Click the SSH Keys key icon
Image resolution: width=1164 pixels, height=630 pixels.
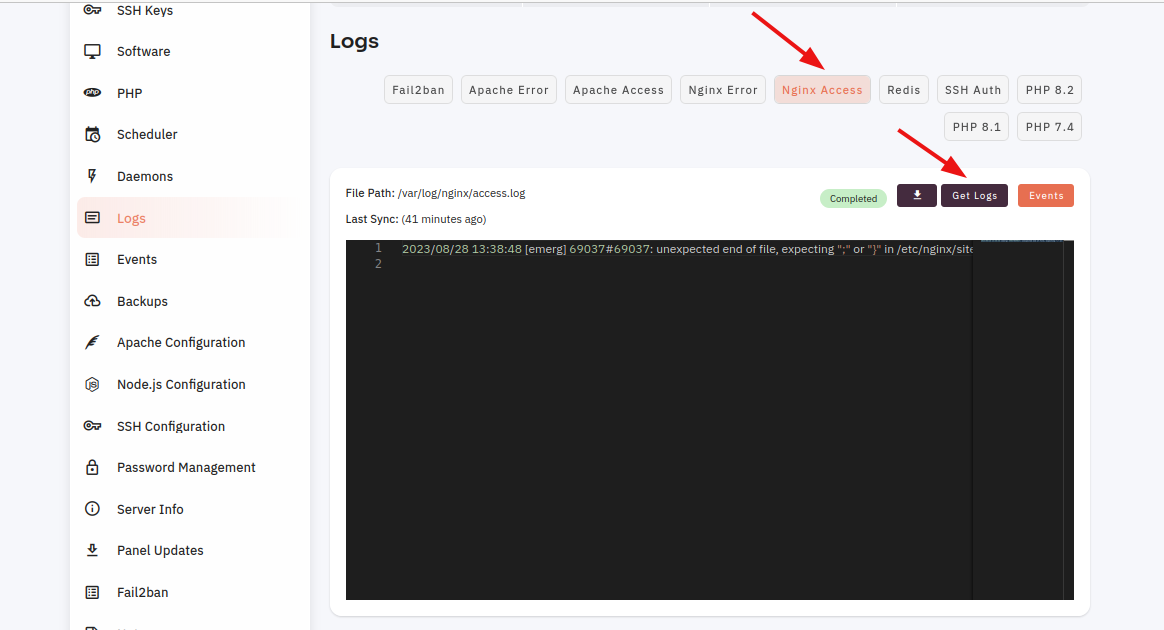coord(92,10)
